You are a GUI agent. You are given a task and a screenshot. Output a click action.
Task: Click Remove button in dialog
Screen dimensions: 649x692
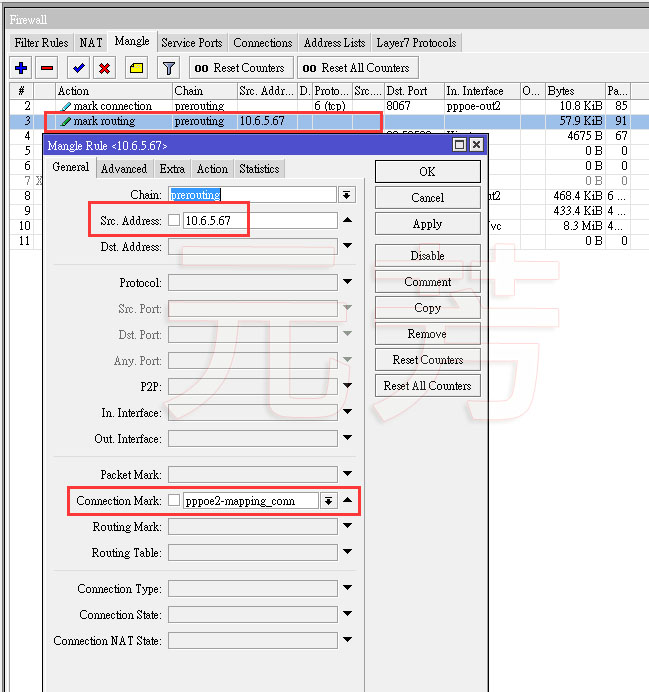(x=428, y=334)
